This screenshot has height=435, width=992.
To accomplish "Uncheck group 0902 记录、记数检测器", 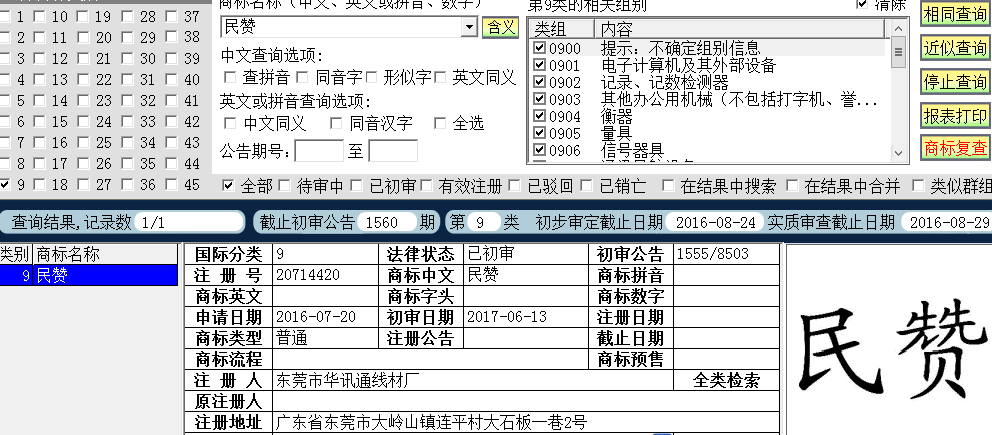I will pyautogui.click(x=539, y=82).
